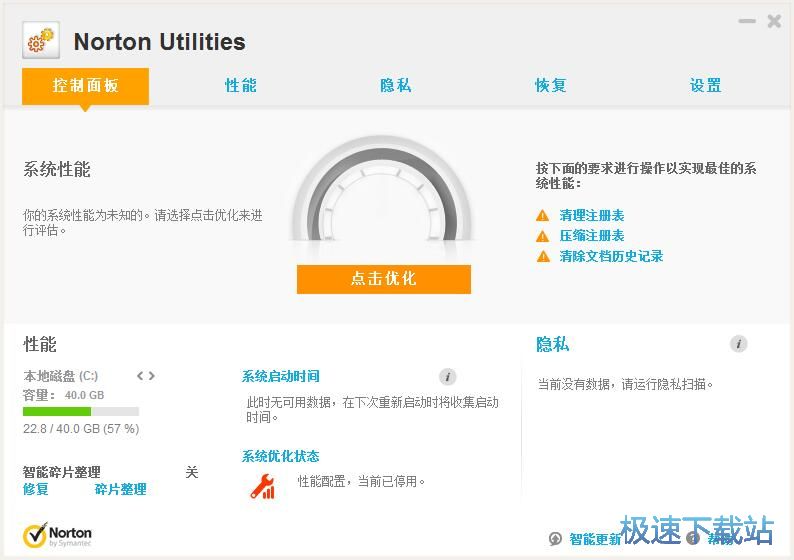Show next disk with right arrow

[x=151, y=376]
